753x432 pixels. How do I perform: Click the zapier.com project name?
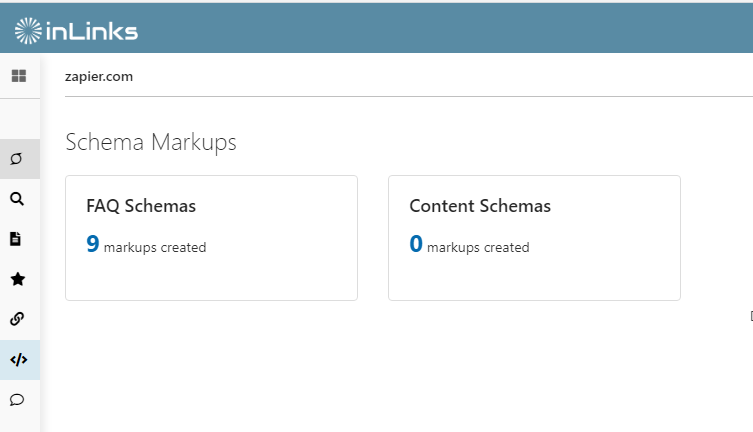(99, 77)
